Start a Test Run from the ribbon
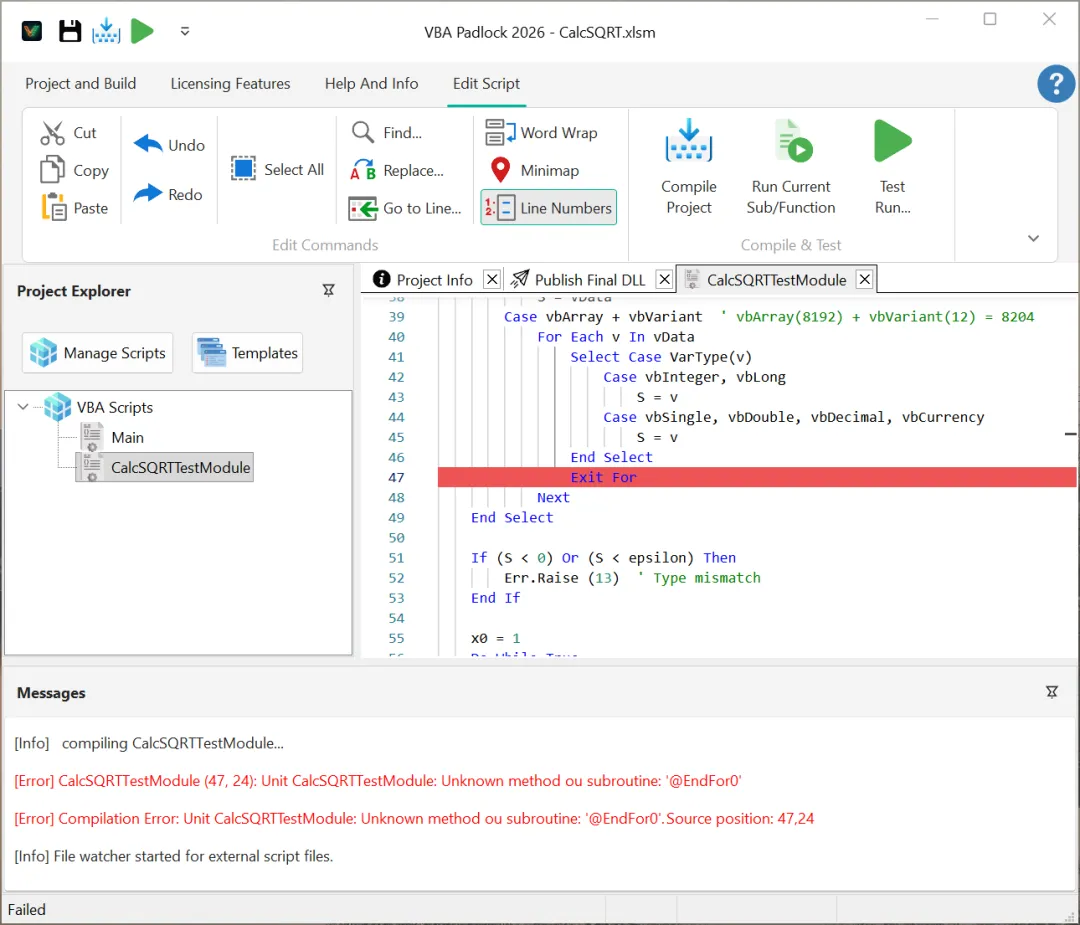 tap(892, 167)
